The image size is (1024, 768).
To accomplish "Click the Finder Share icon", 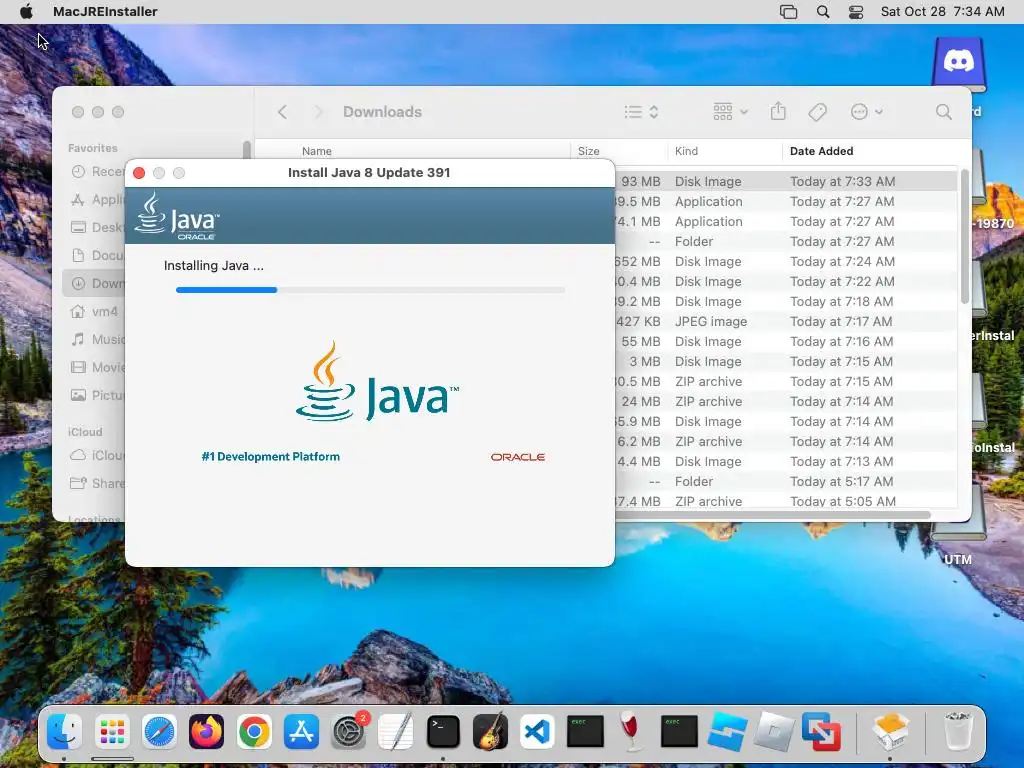I will [x=778, y=112].
